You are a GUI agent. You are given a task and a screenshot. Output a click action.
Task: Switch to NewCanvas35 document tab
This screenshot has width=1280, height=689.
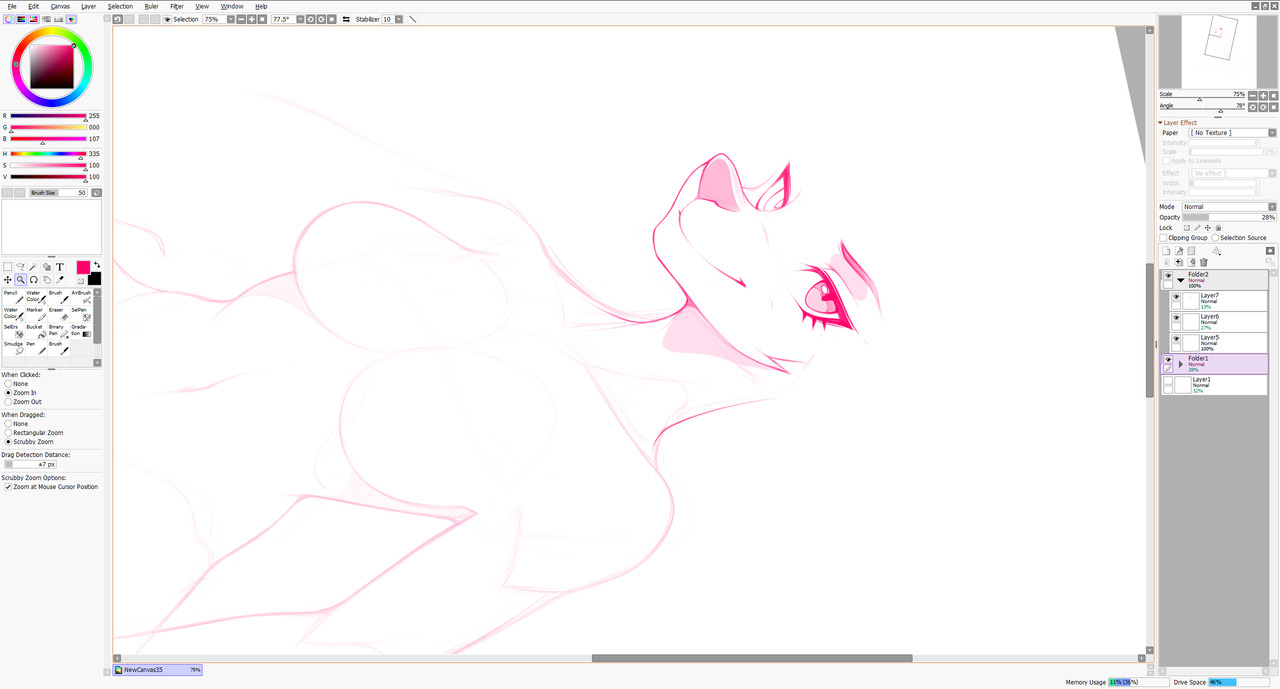[158, 670]
